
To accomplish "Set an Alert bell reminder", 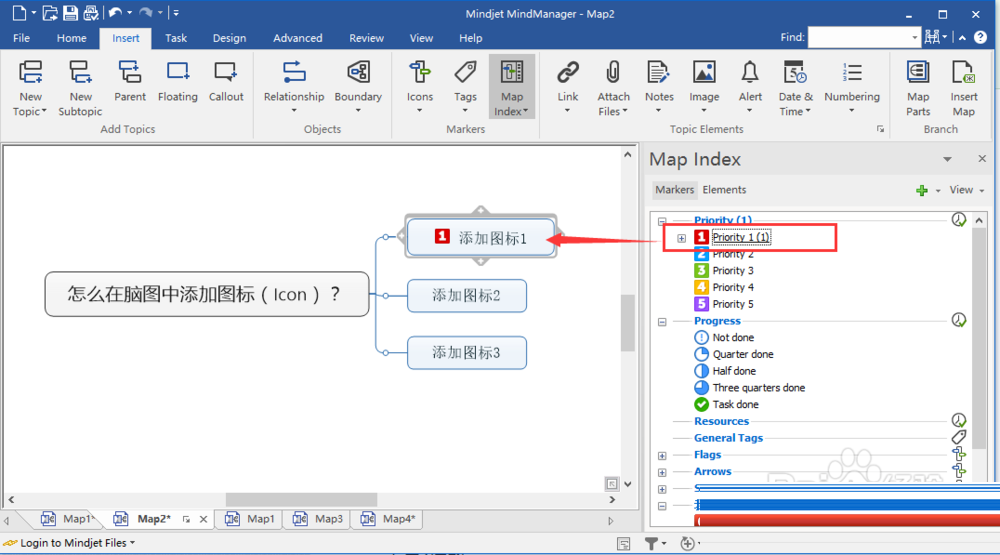I will pos(750,87).
